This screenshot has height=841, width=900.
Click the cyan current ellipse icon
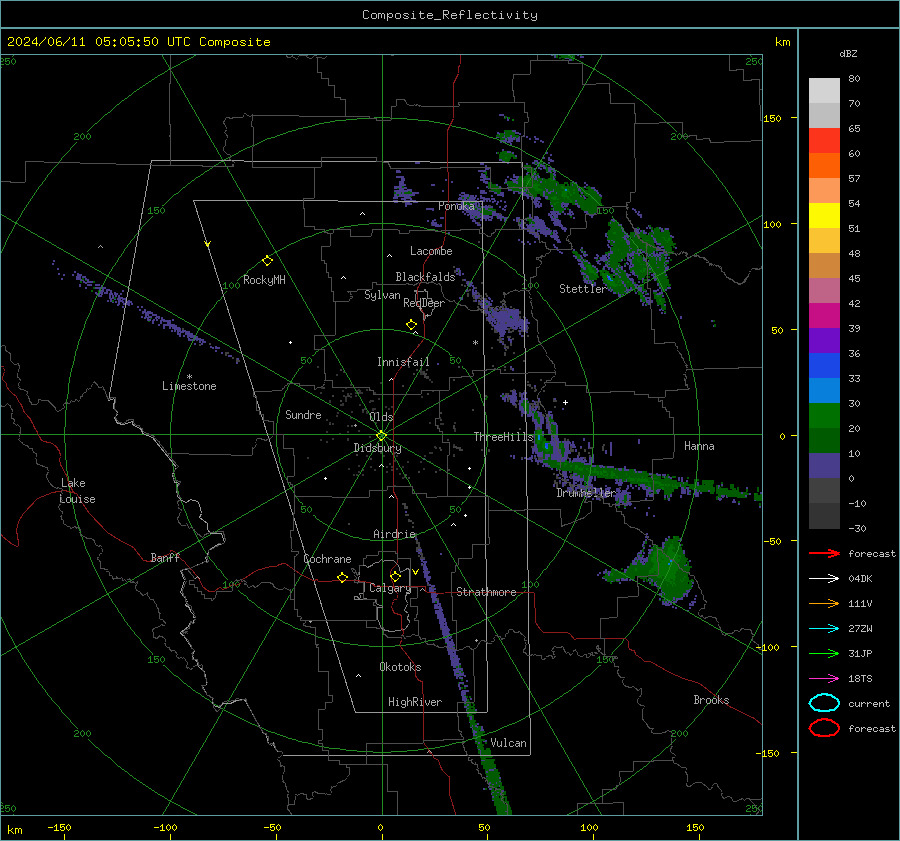pyautogui.click(x=824, y=703)
